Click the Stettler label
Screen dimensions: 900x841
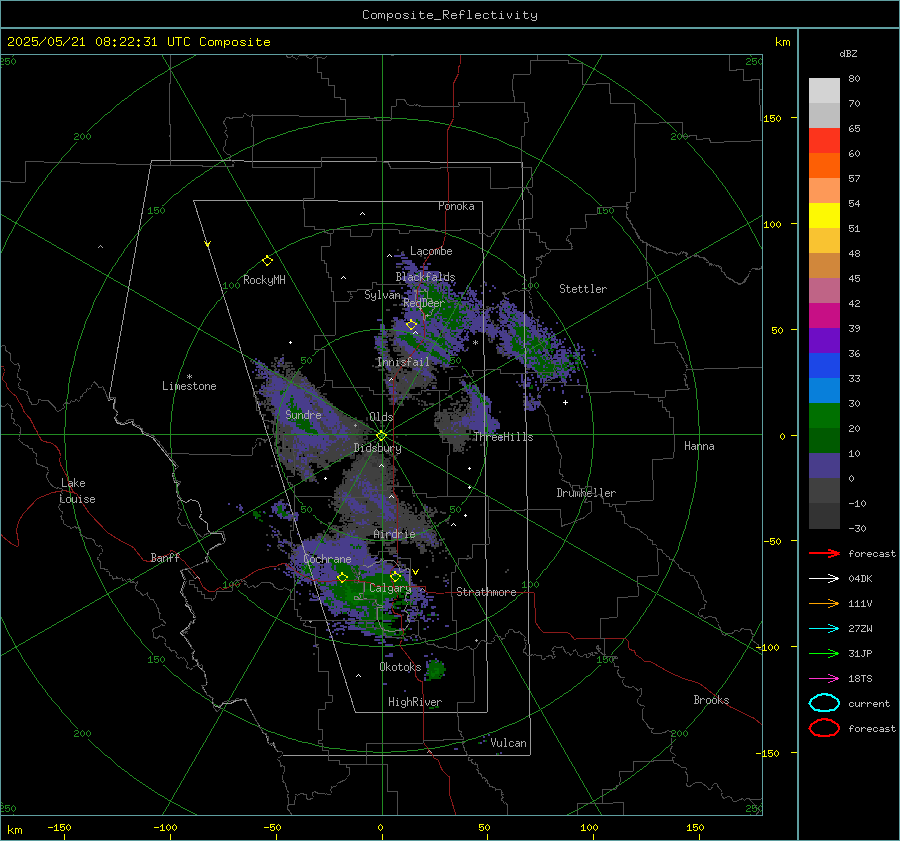tap(583, 289)
